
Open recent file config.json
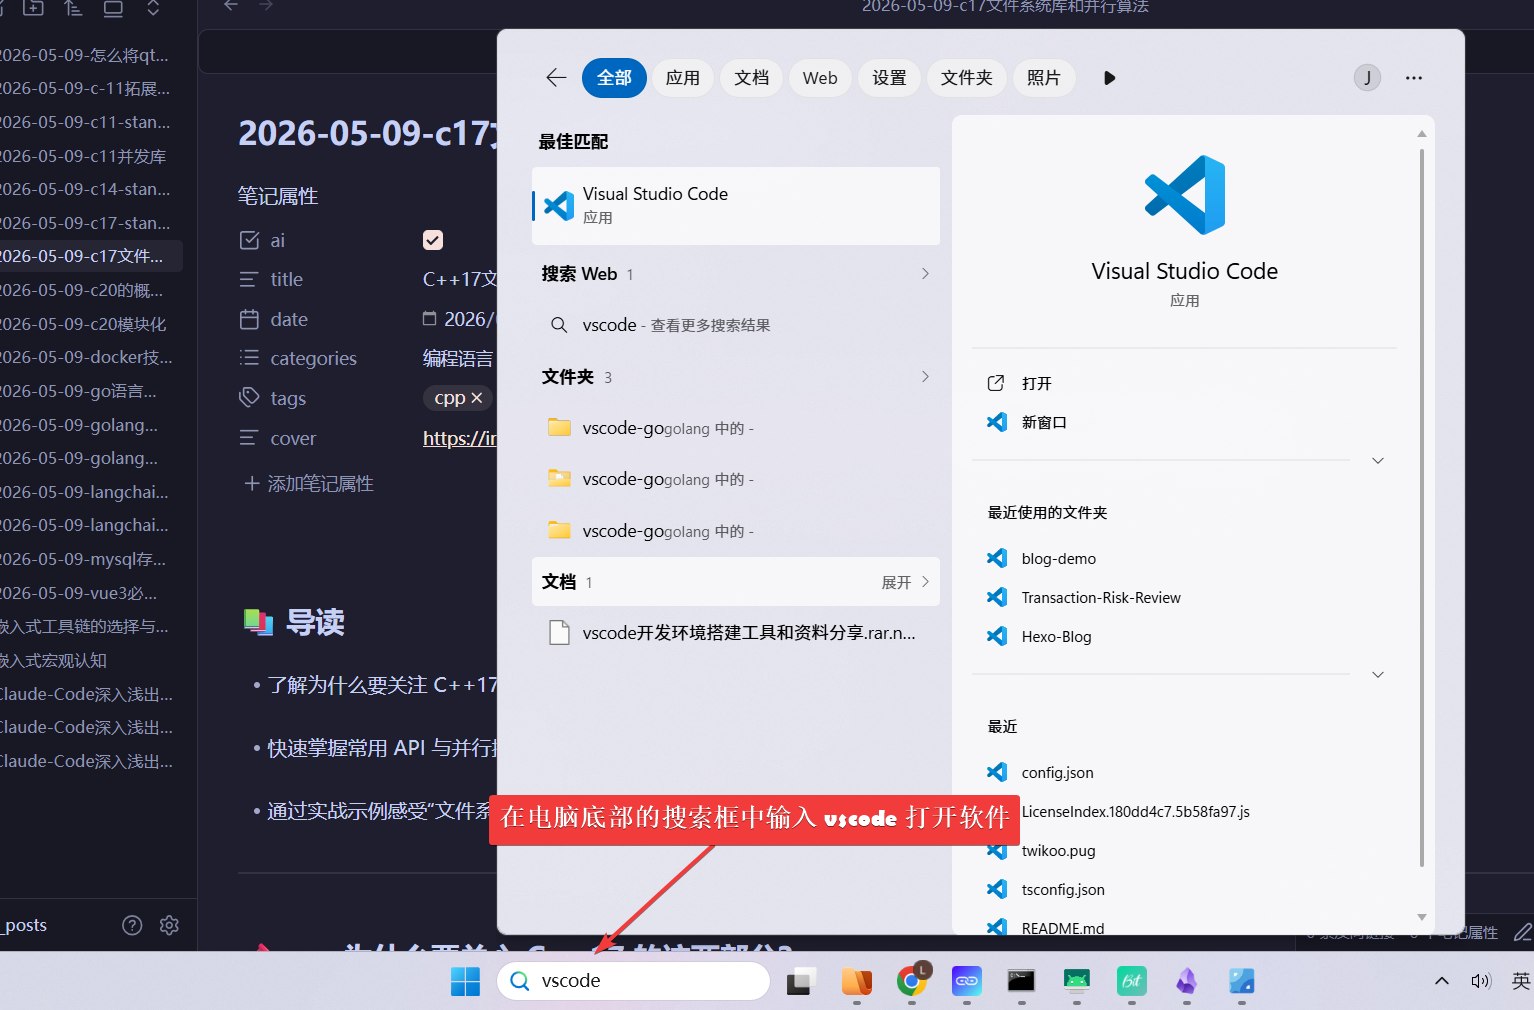click(1057, 772)
